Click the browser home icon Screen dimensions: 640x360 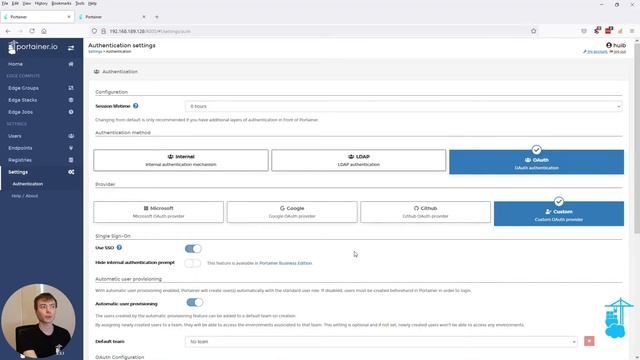pos(44,31)
